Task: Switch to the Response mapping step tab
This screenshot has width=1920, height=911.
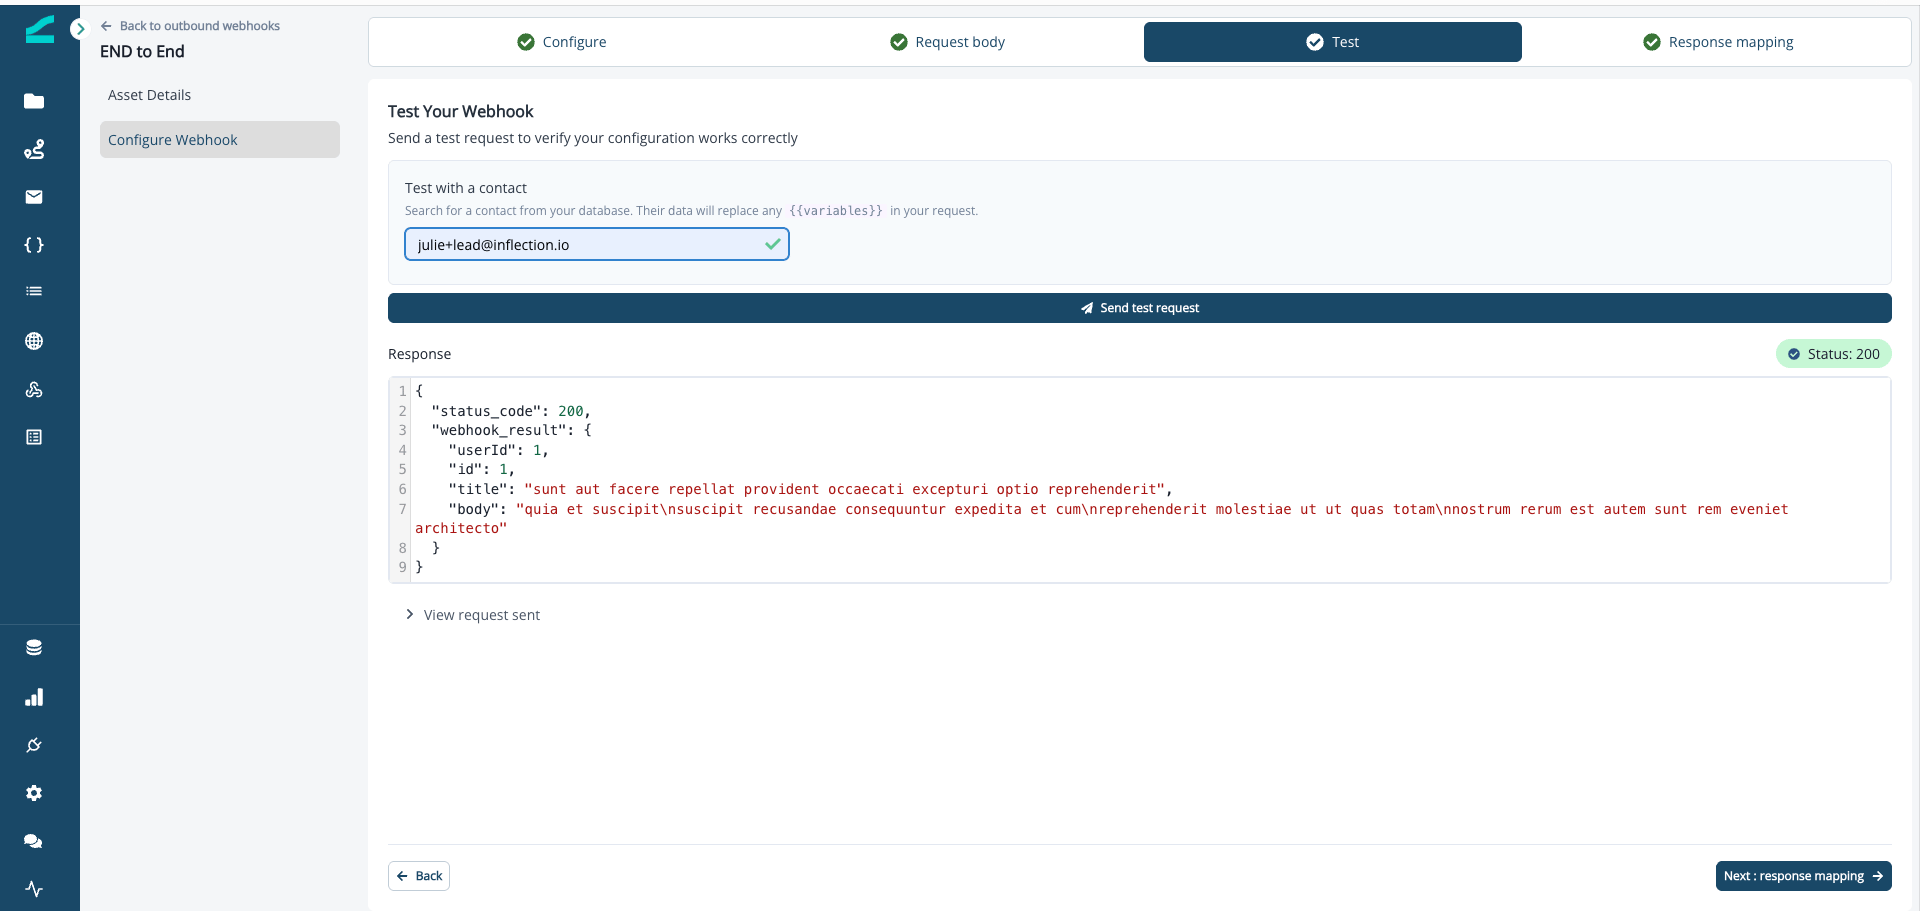Action: coord(1718,42)
